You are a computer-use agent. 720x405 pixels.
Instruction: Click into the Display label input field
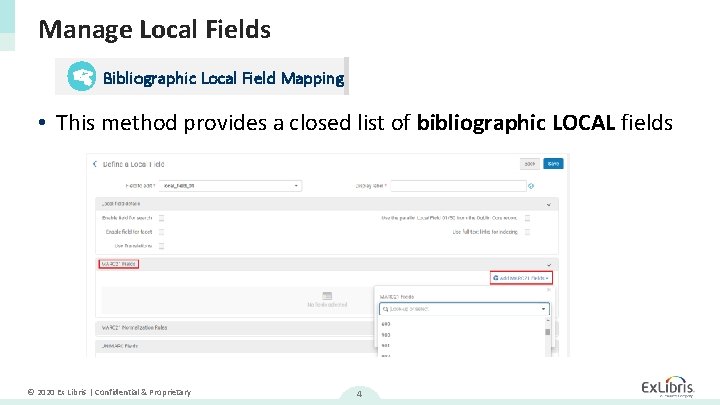click(458, 186)
